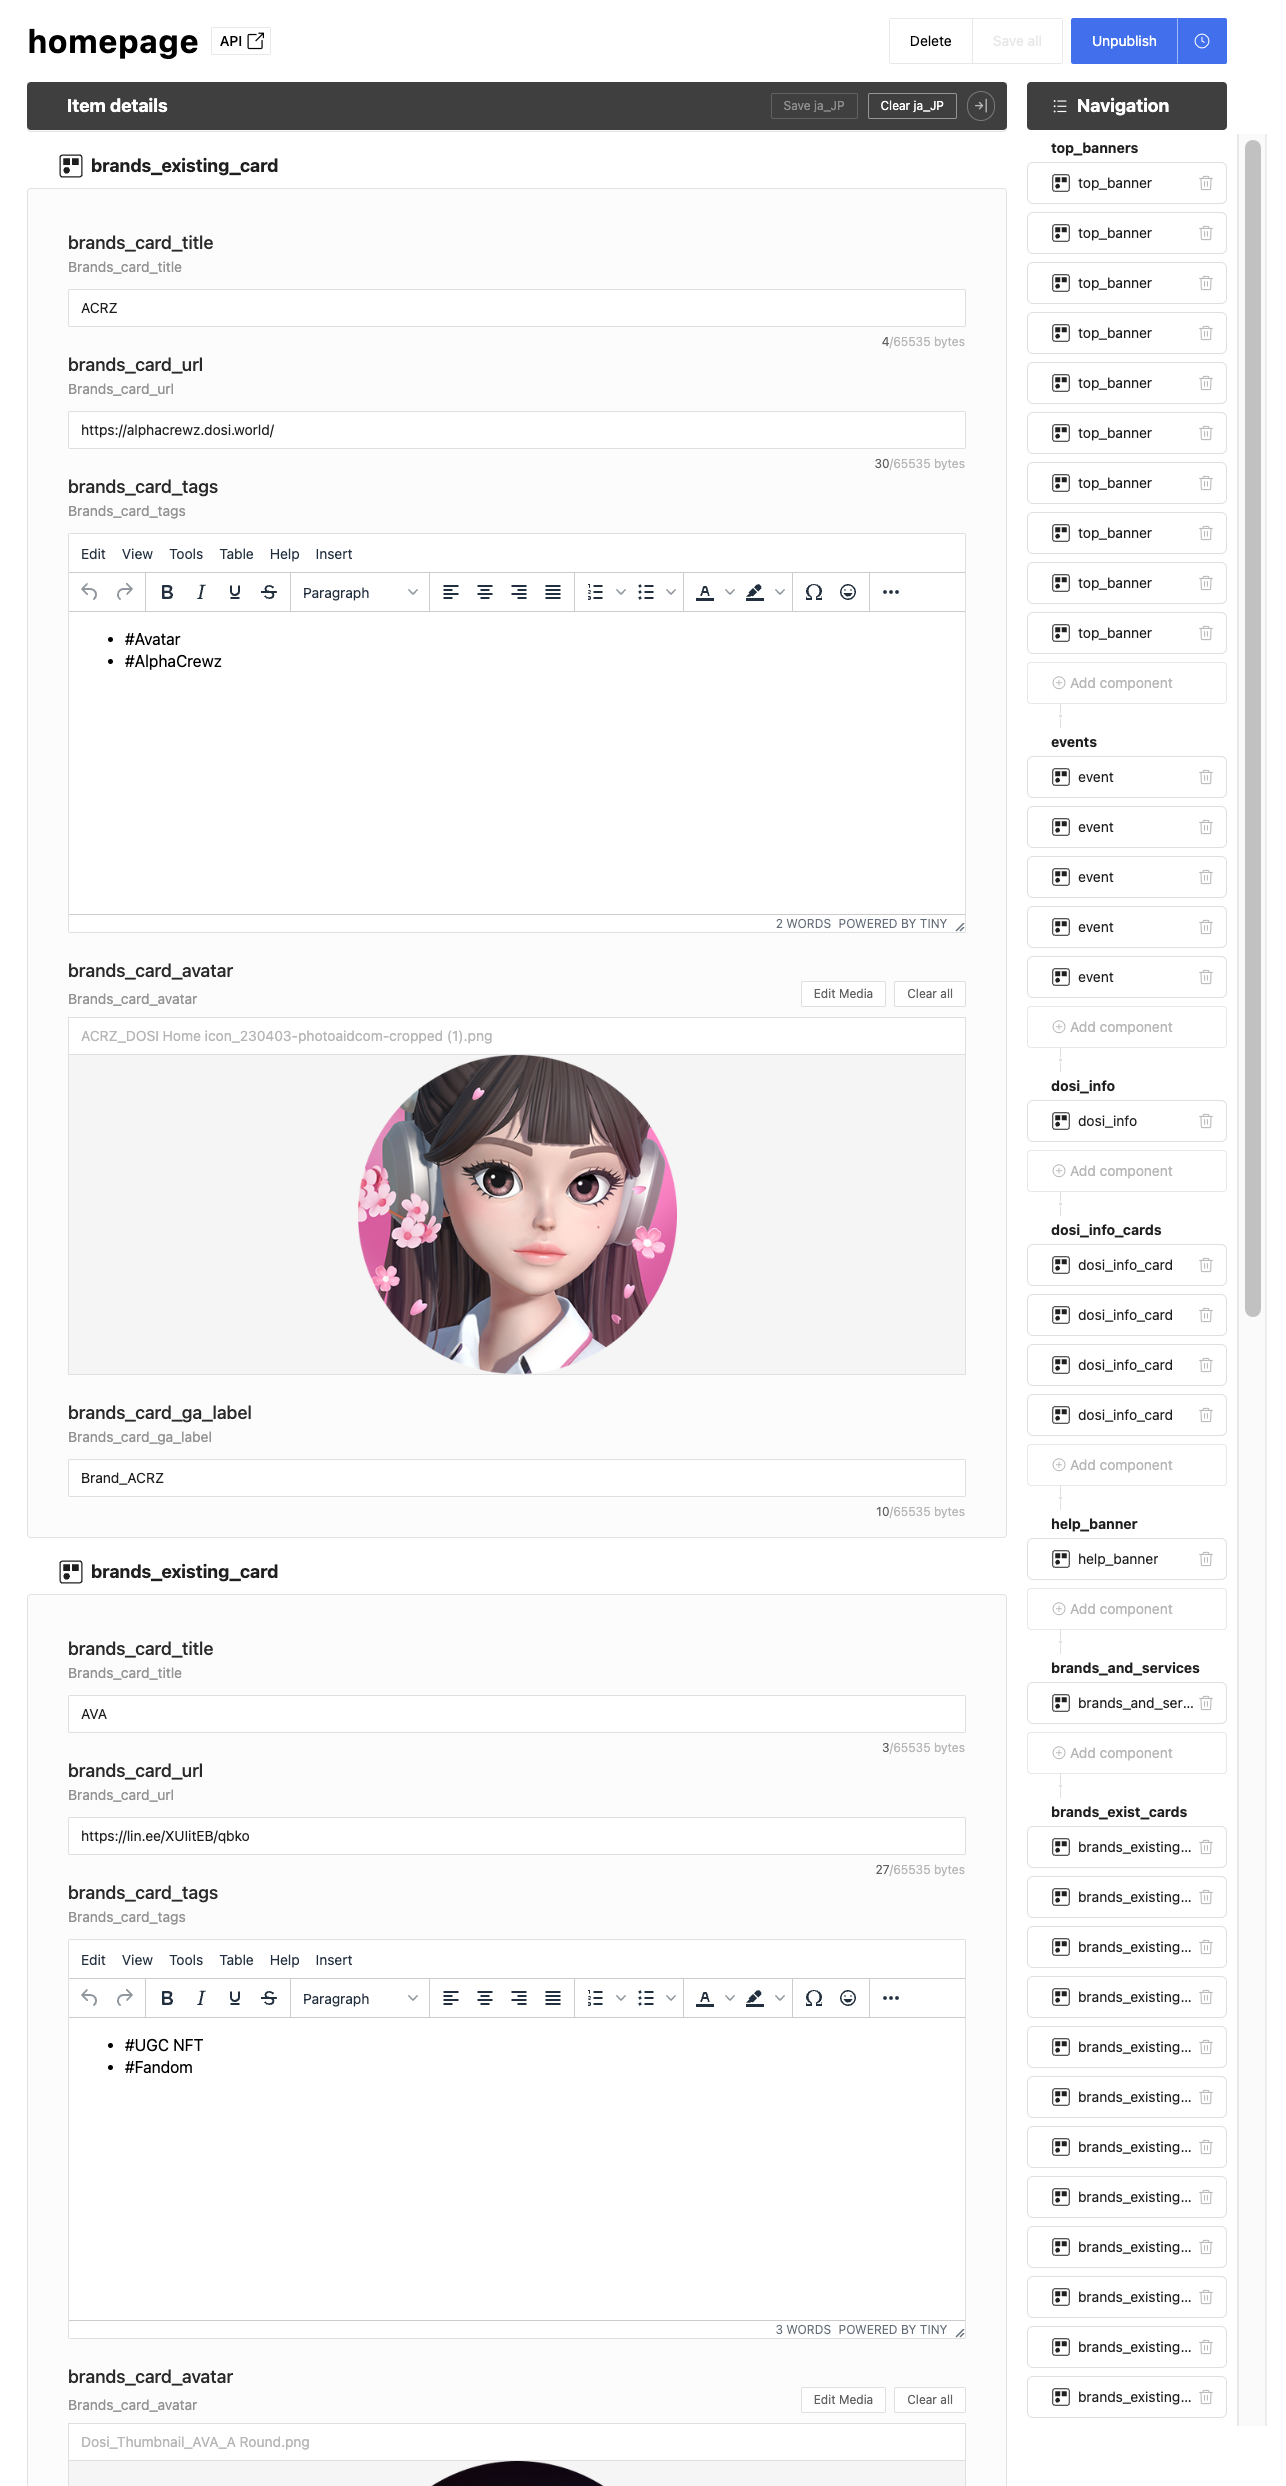Show more toolbar options in ACRZ editor

pos(891,592)
